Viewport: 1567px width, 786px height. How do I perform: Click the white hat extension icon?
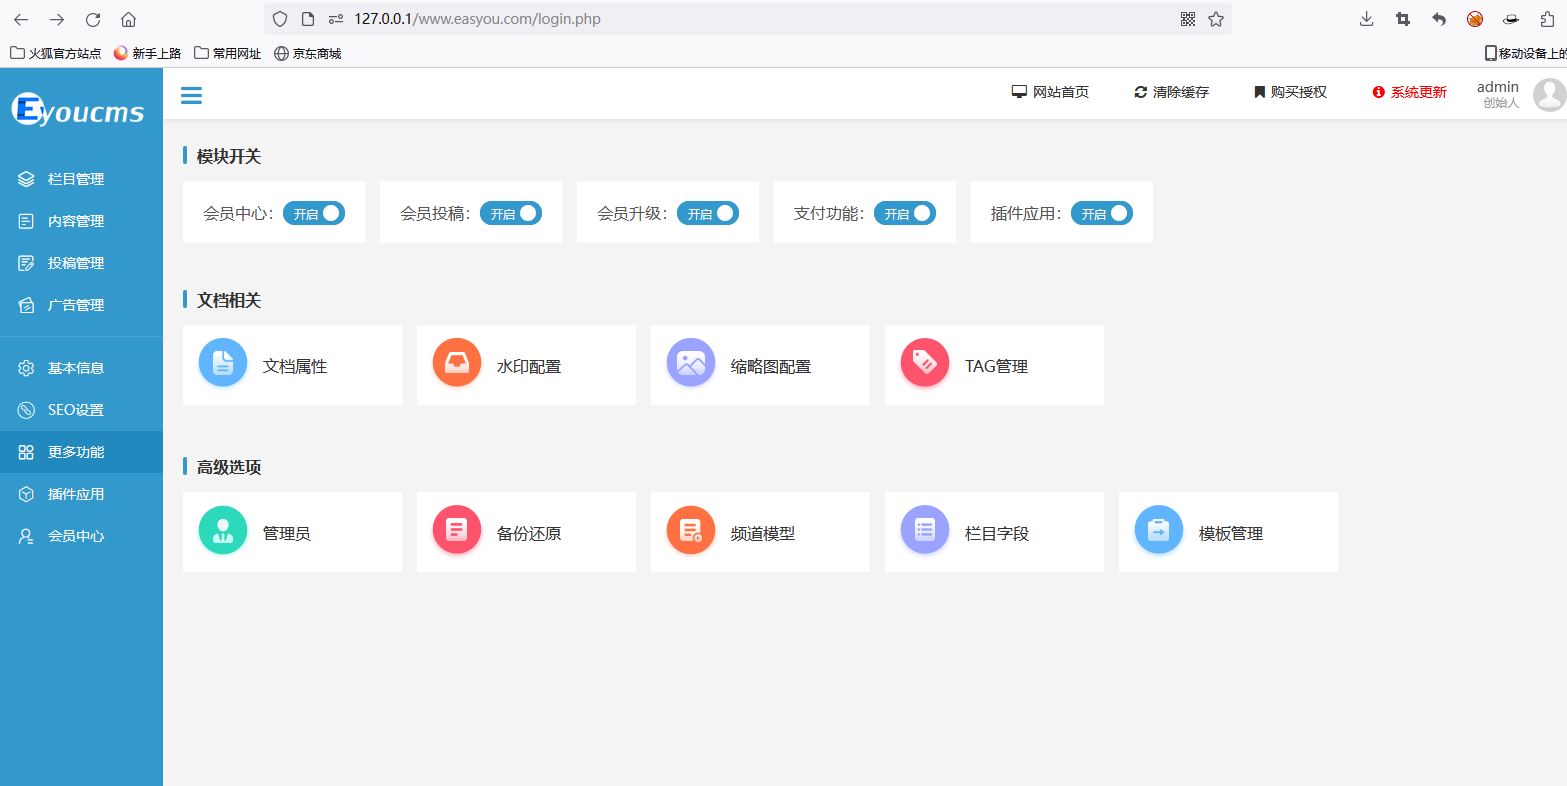1512,19
